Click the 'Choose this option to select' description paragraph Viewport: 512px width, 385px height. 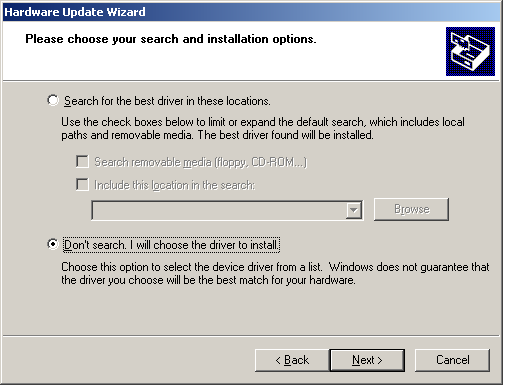pyautogui.click(x=275, y=273)
